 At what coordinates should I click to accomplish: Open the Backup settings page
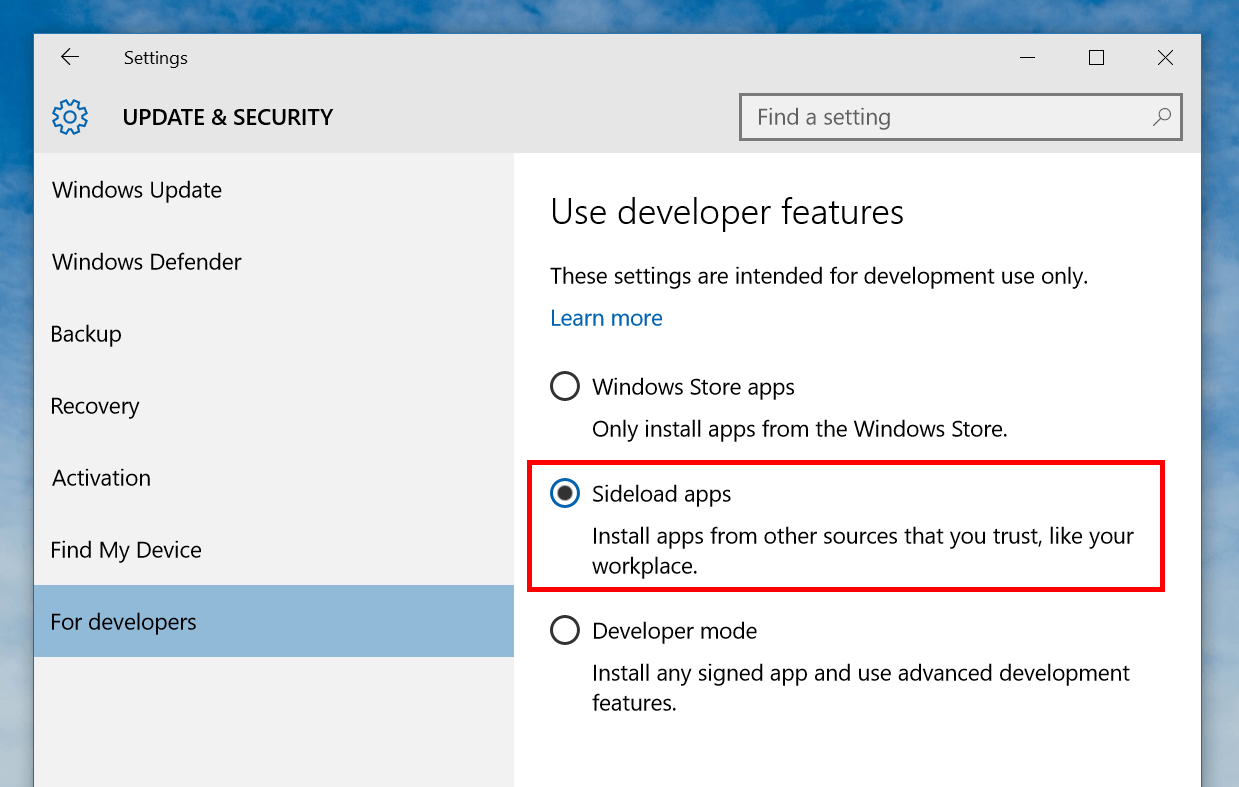point(274,334)
